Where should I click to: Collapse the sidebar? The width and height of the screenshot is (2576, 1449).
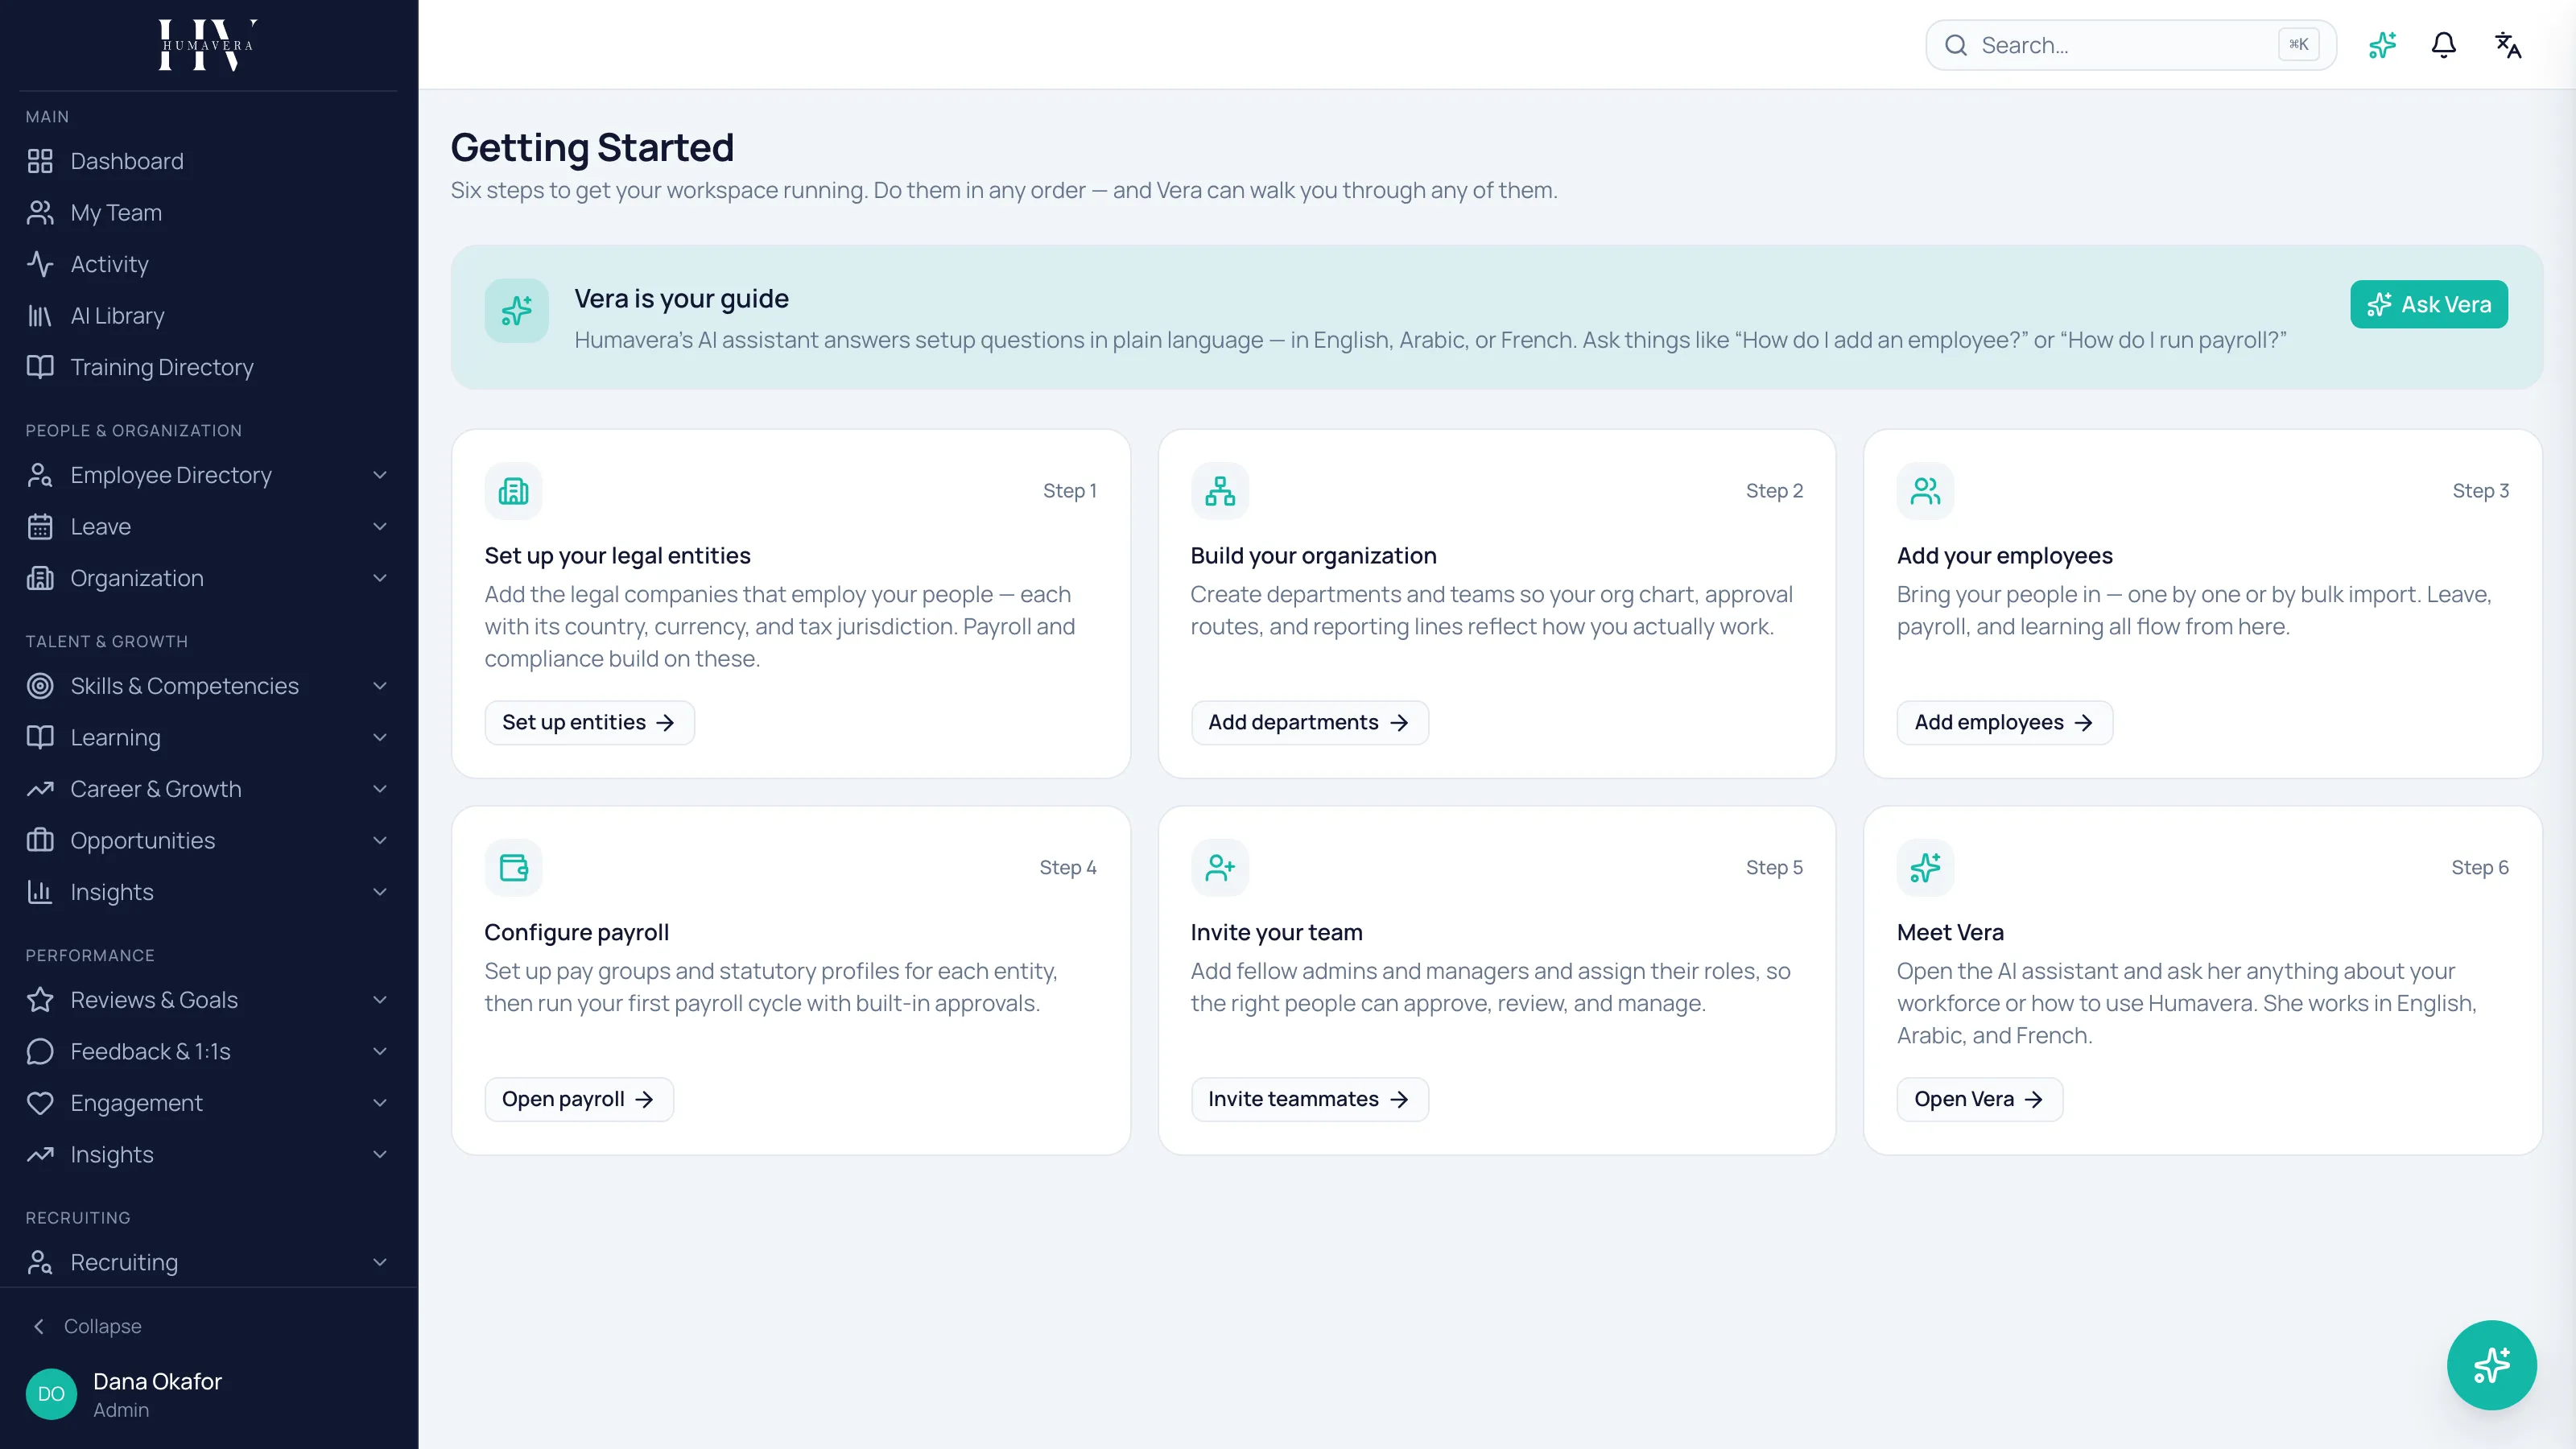tap(88, 1326)
